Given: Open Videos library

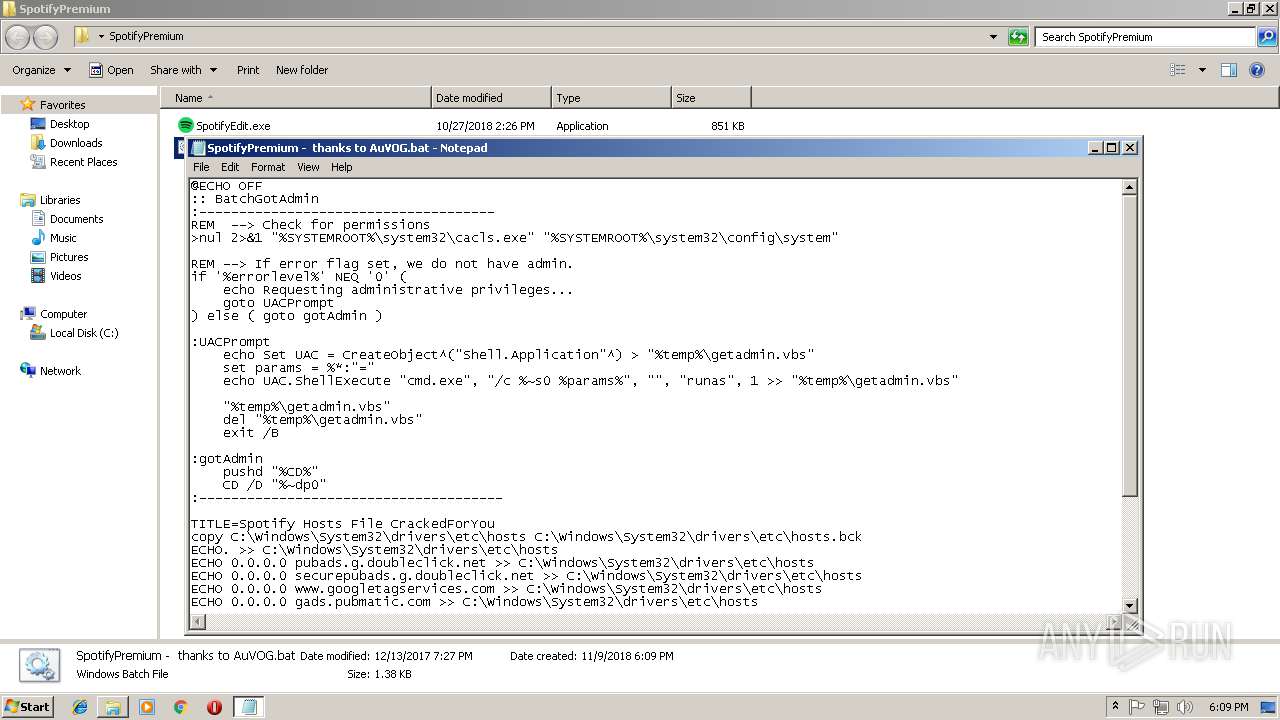Looking at the screenshot, I should pos(66,276).
